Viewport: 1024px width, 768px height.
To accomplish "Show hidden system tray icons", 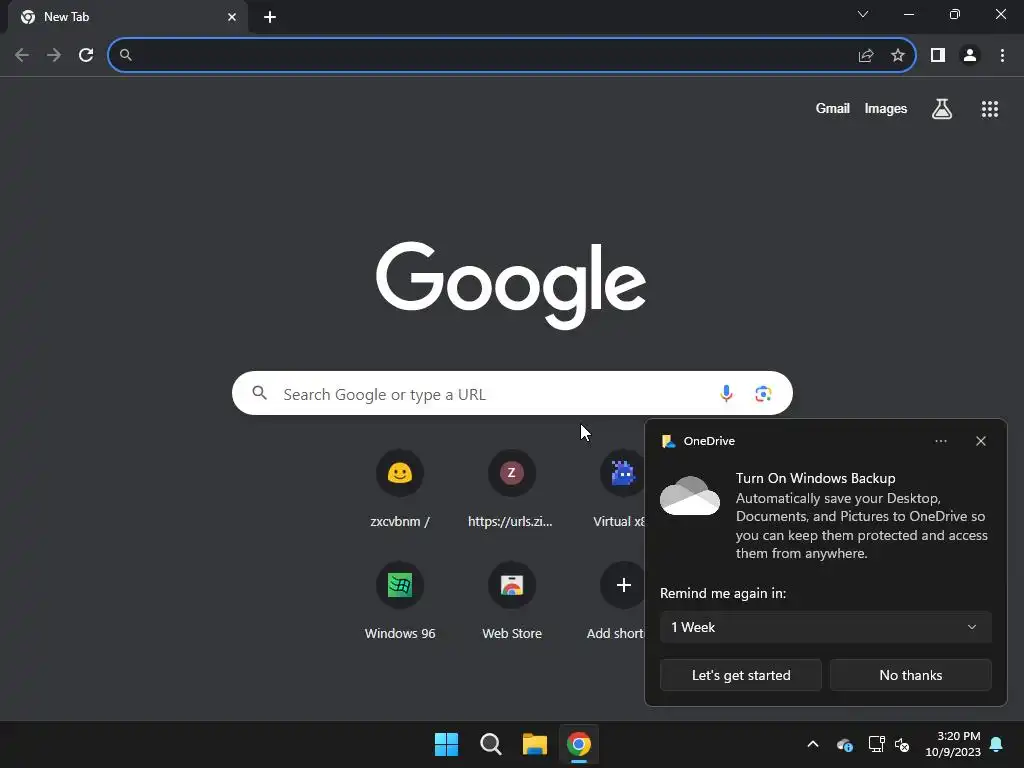I will coord(813,744).
